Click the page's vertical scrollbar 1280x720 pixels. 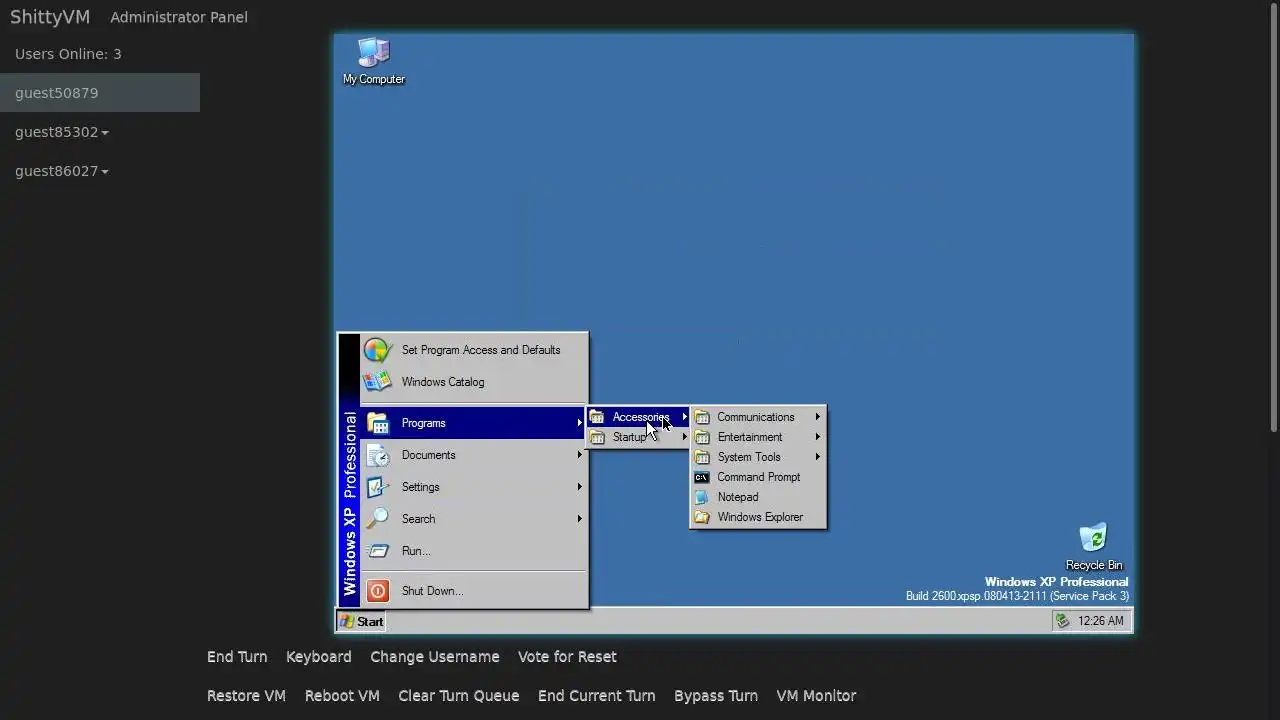(1274, 217)
